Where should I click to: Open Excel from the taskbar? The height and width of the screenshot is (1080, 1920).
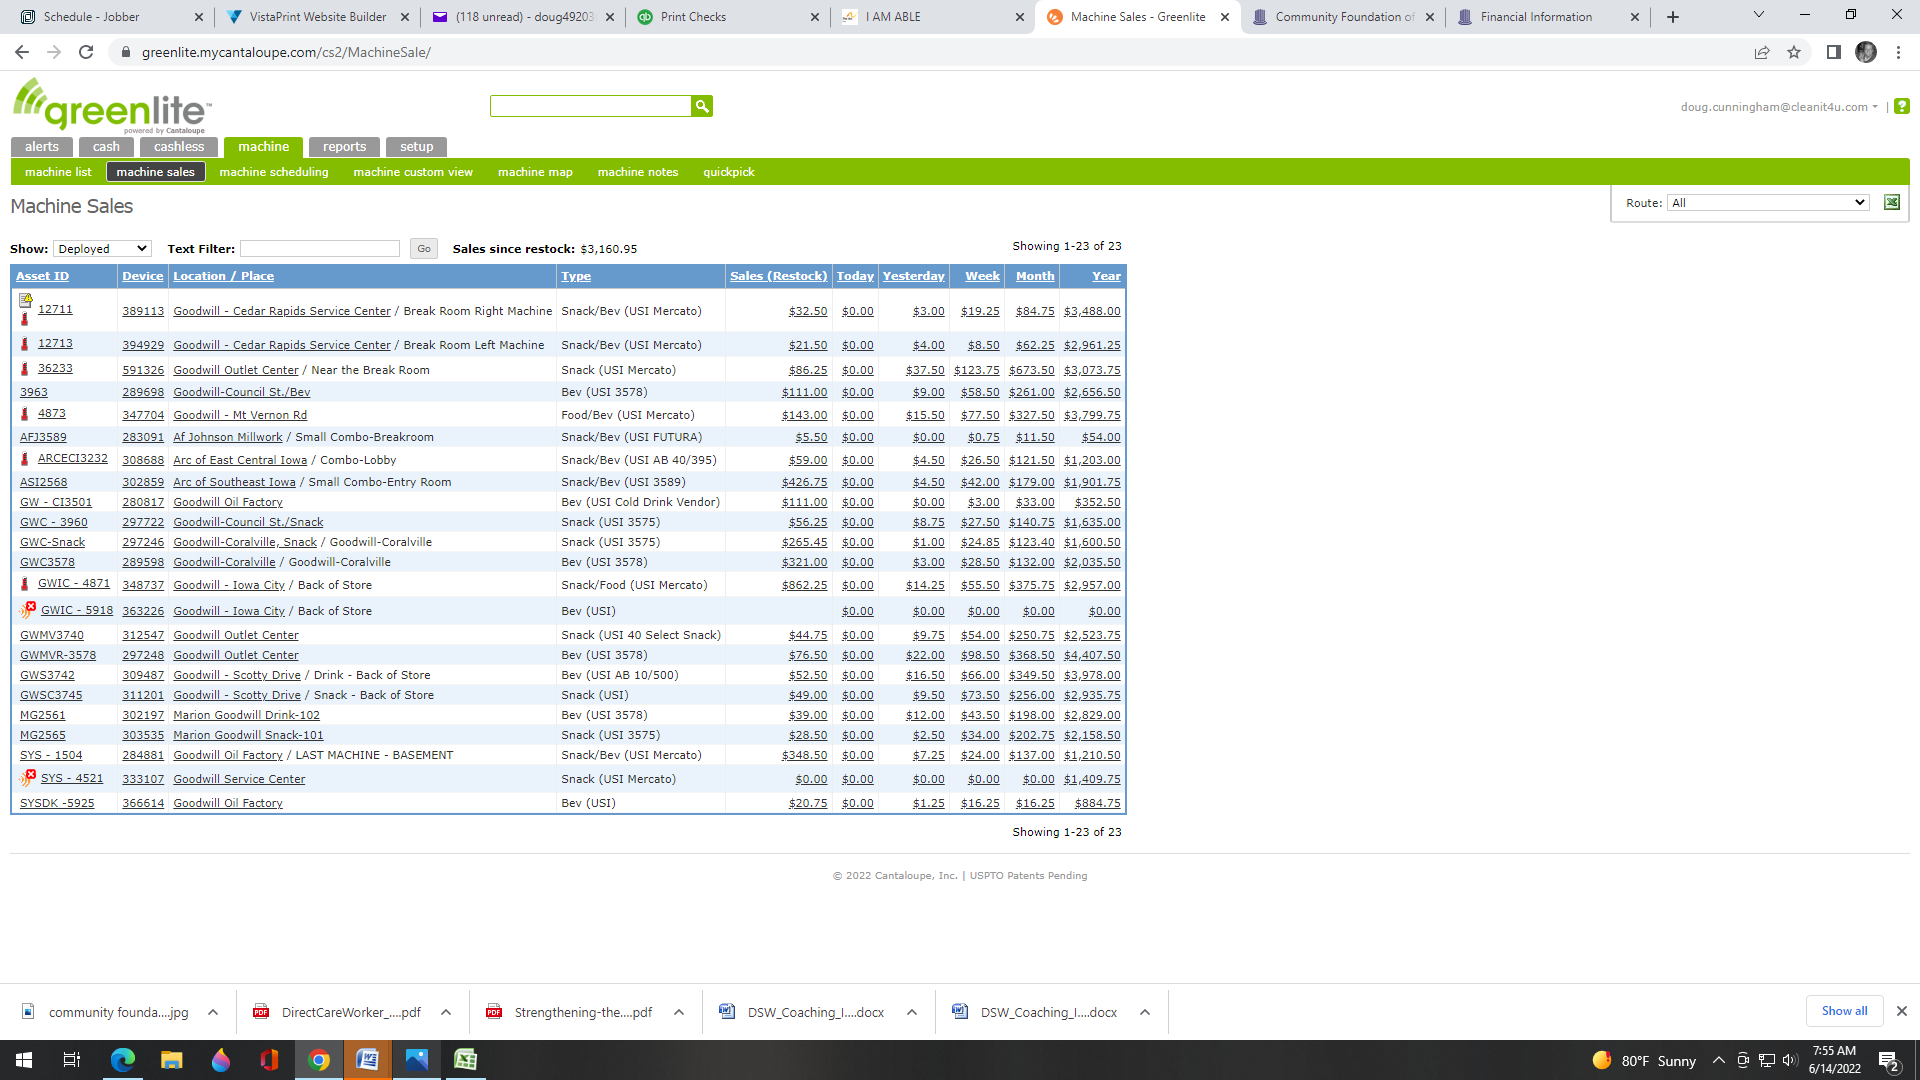click(x=465, y=1060)
